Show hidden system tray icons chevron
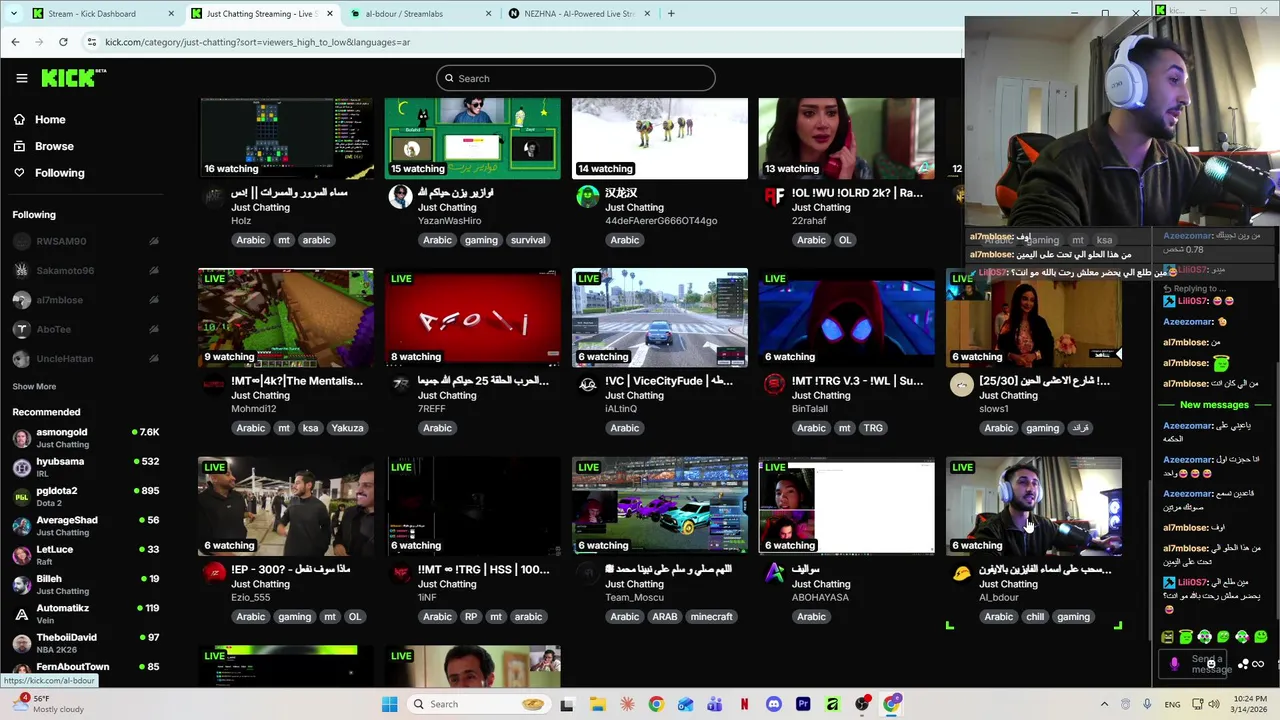1280x720 pixels. click(x=1104, y=704)
